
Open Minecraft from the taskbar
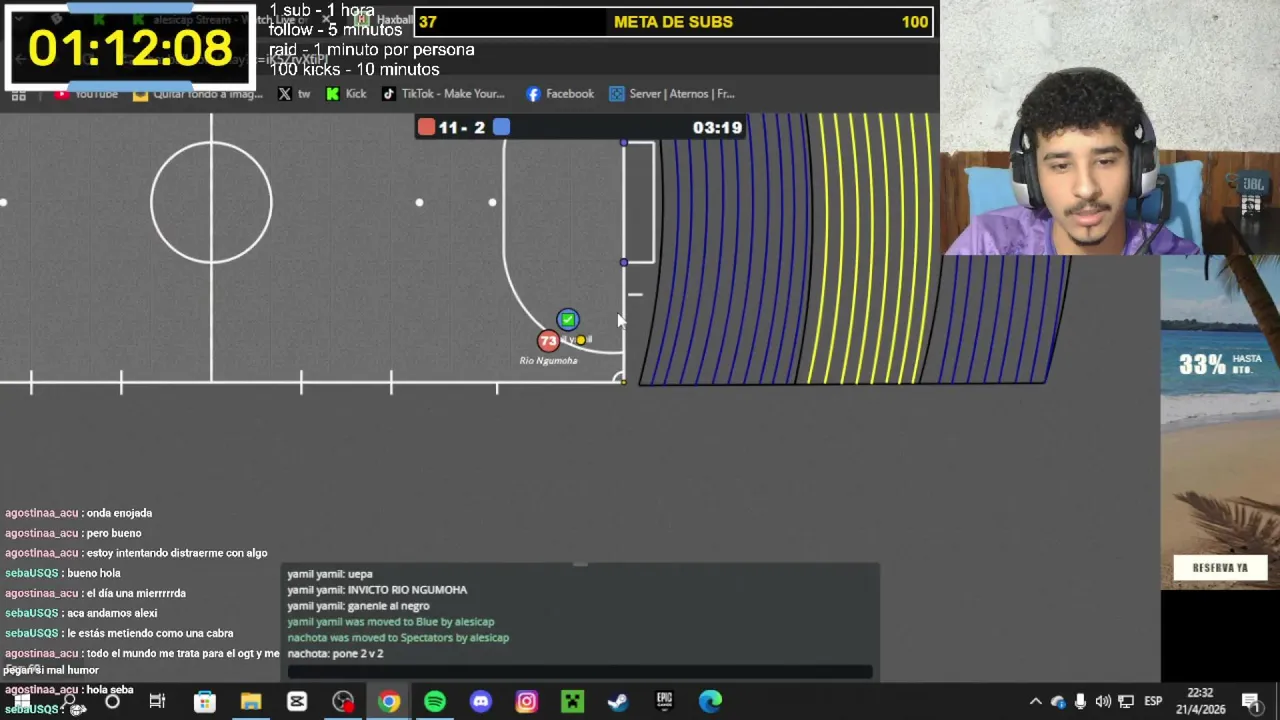(572, 702)
